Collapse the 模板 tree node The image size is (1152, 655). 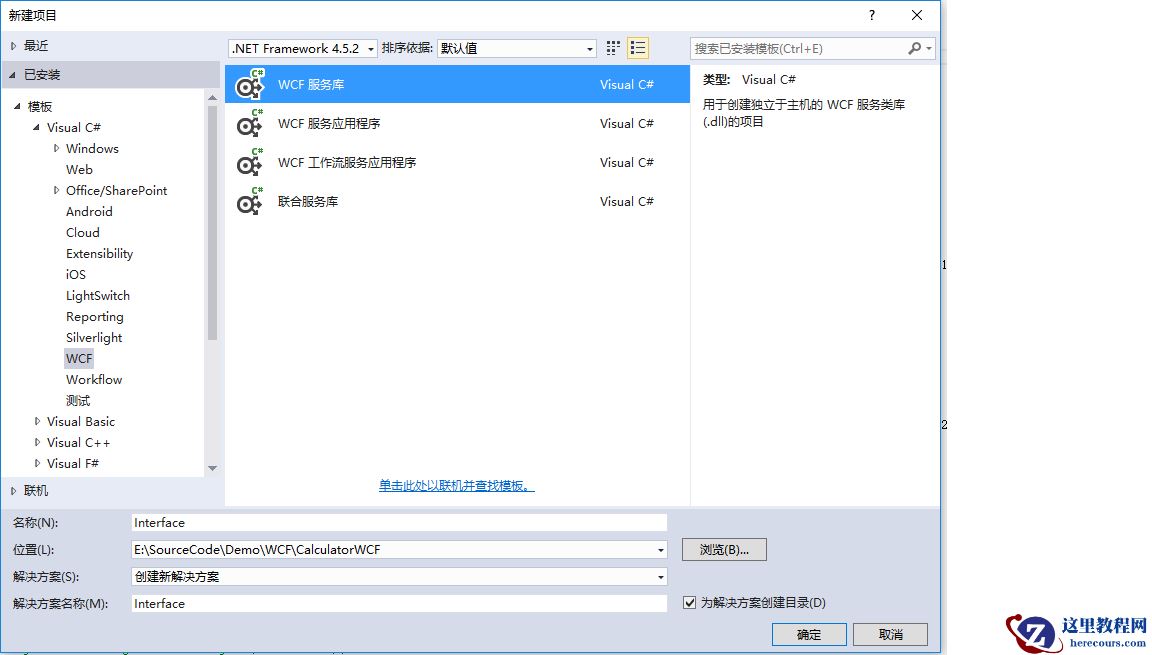tap(18, 106)
